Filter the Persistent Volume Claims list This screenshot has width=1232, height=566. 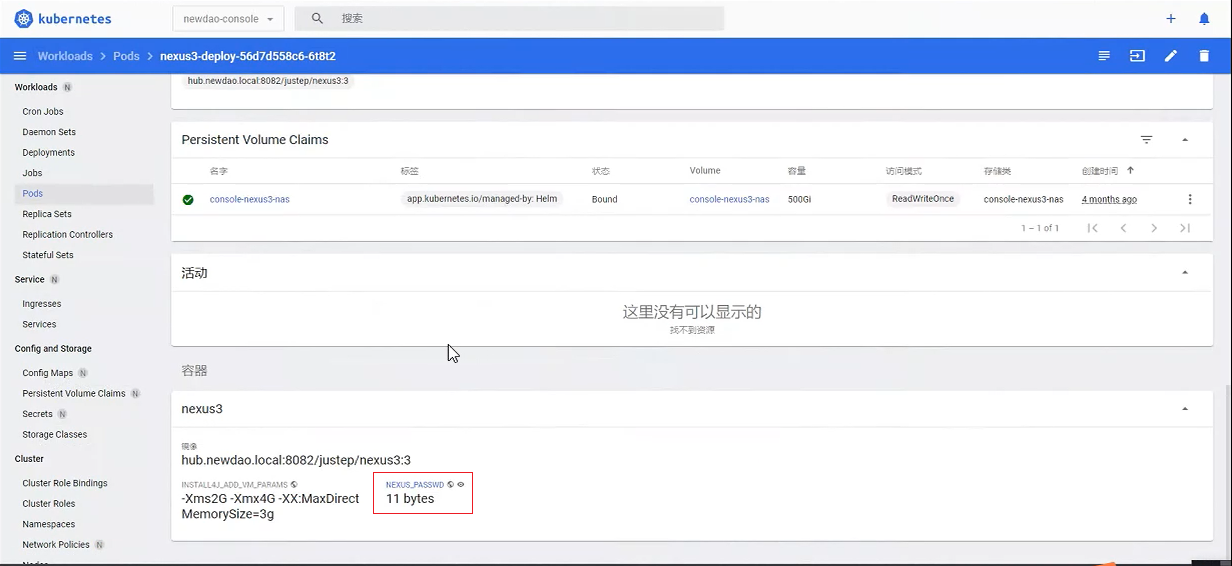(1147, 140)
